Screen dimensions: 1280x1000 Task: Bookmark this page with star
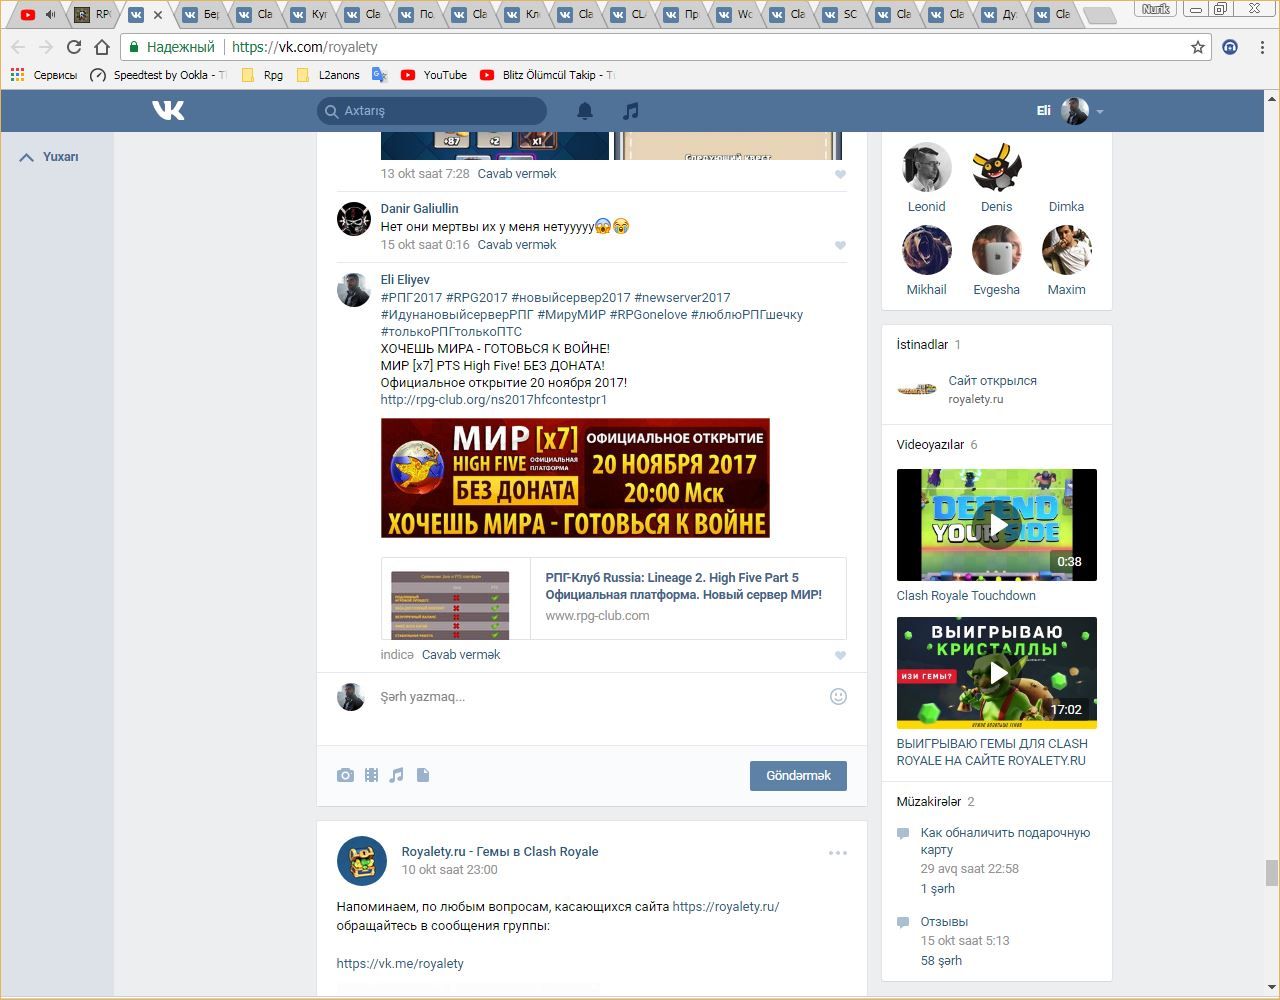click(x=1198, y=47)
